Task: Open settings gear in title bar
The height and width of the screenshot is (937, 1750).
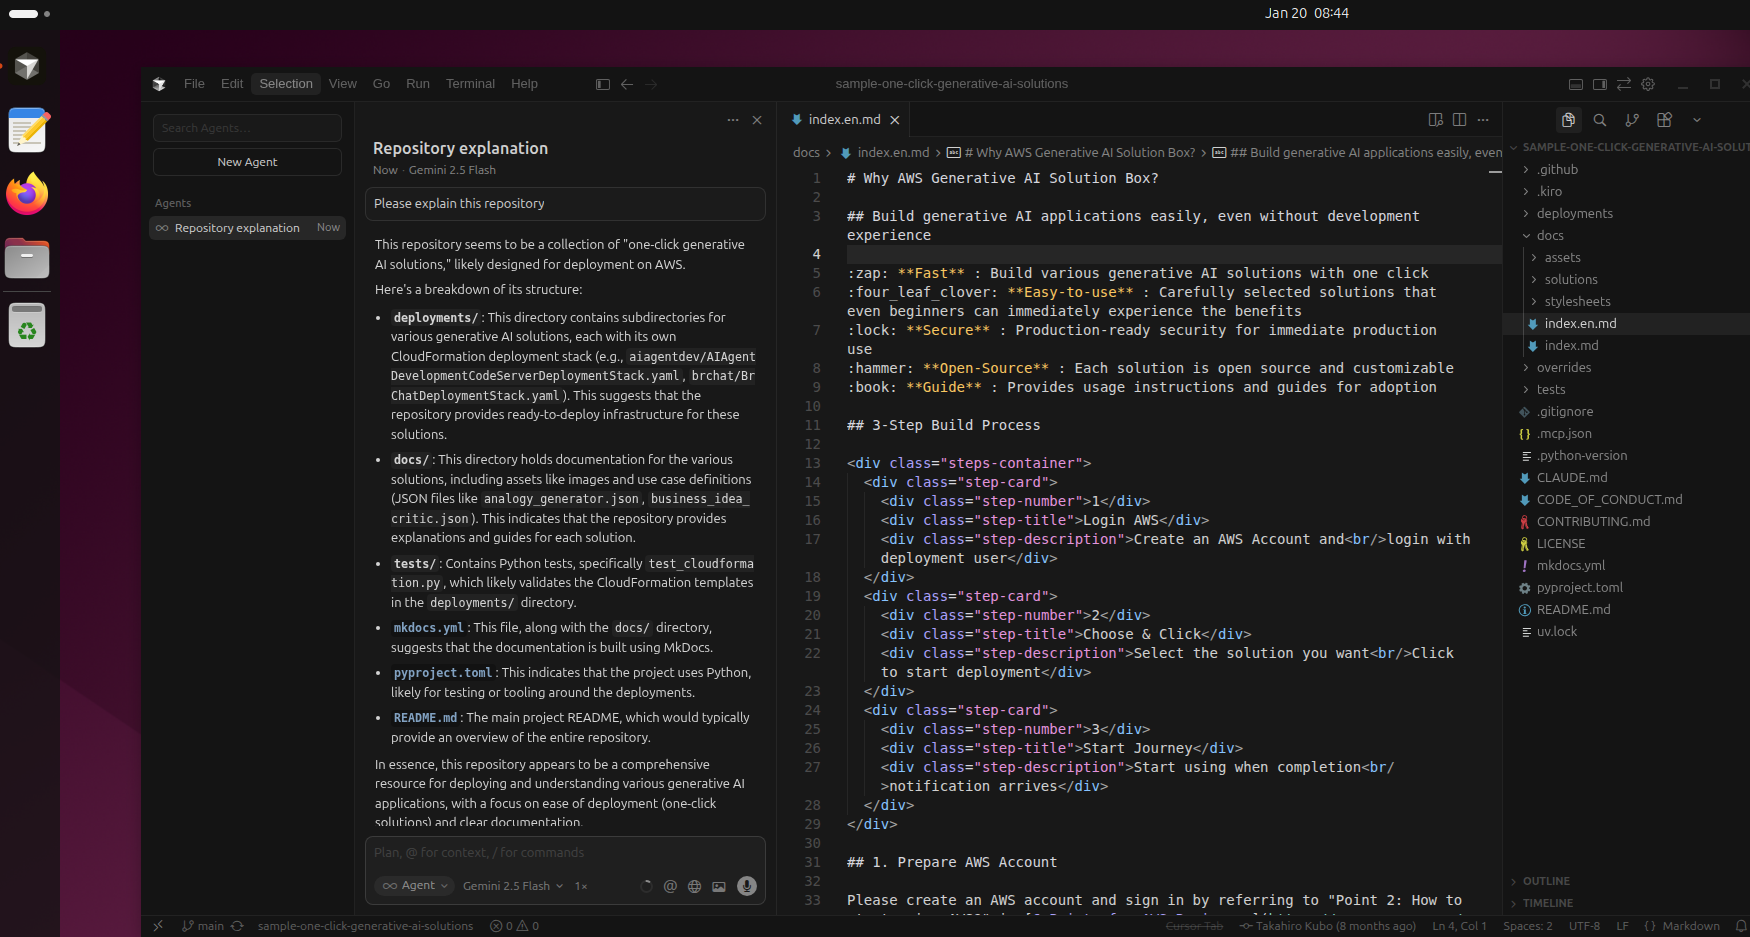Action: 1648,84
